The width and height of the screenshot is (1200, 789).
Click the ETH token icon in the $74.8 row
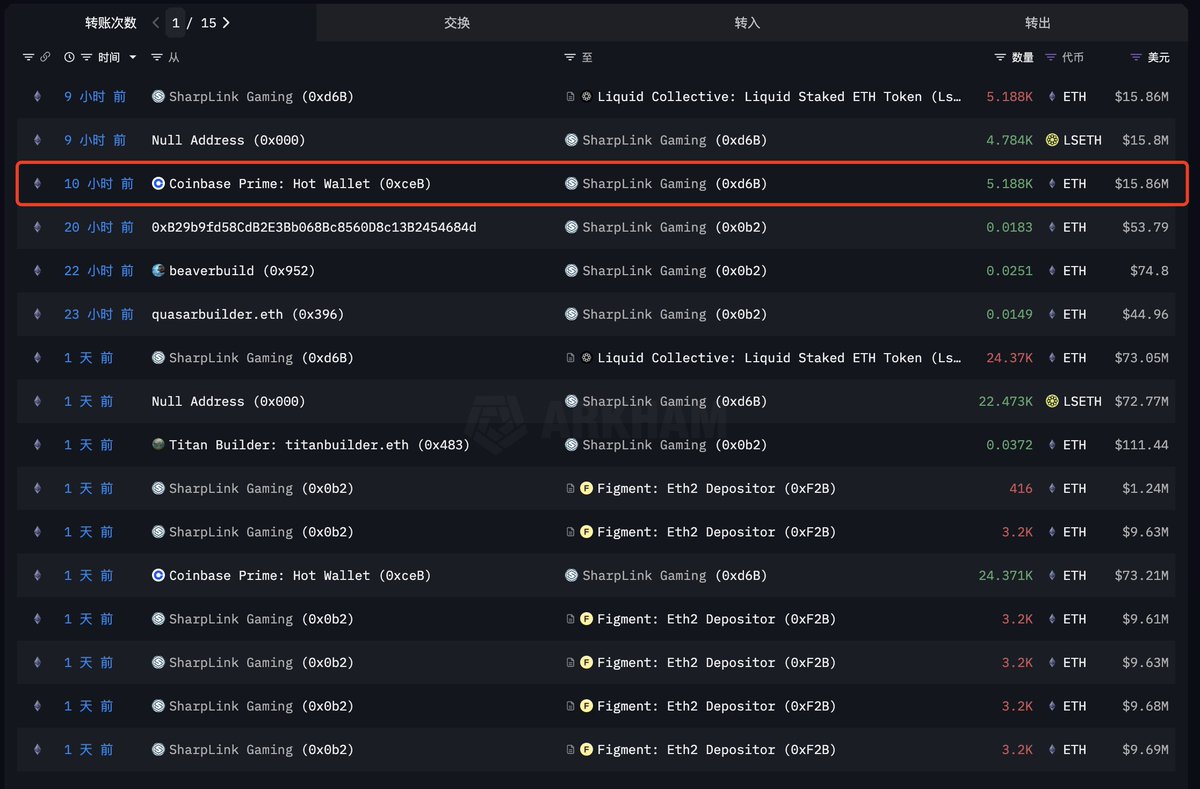click(1052, 271)
